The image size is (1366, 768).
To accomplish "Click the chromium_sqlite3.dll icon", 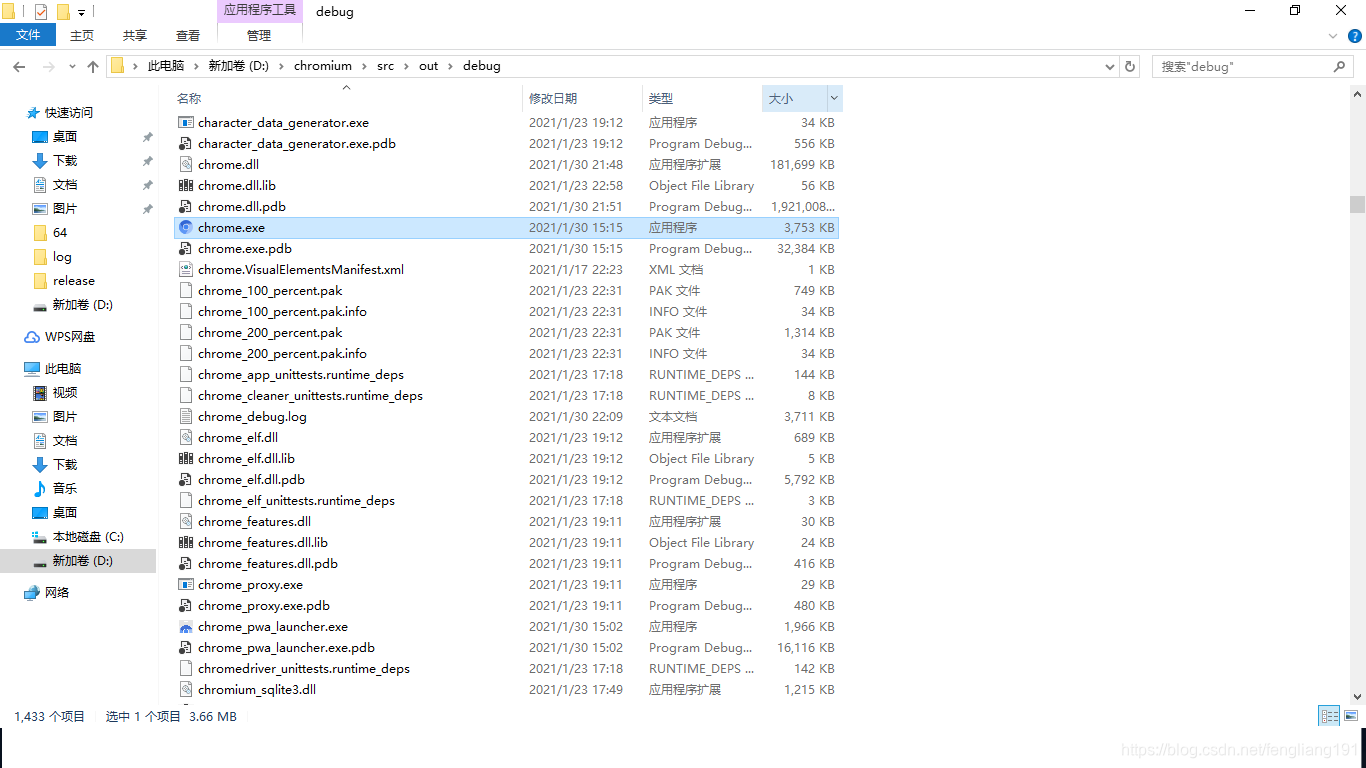I will tap(185, 689).
